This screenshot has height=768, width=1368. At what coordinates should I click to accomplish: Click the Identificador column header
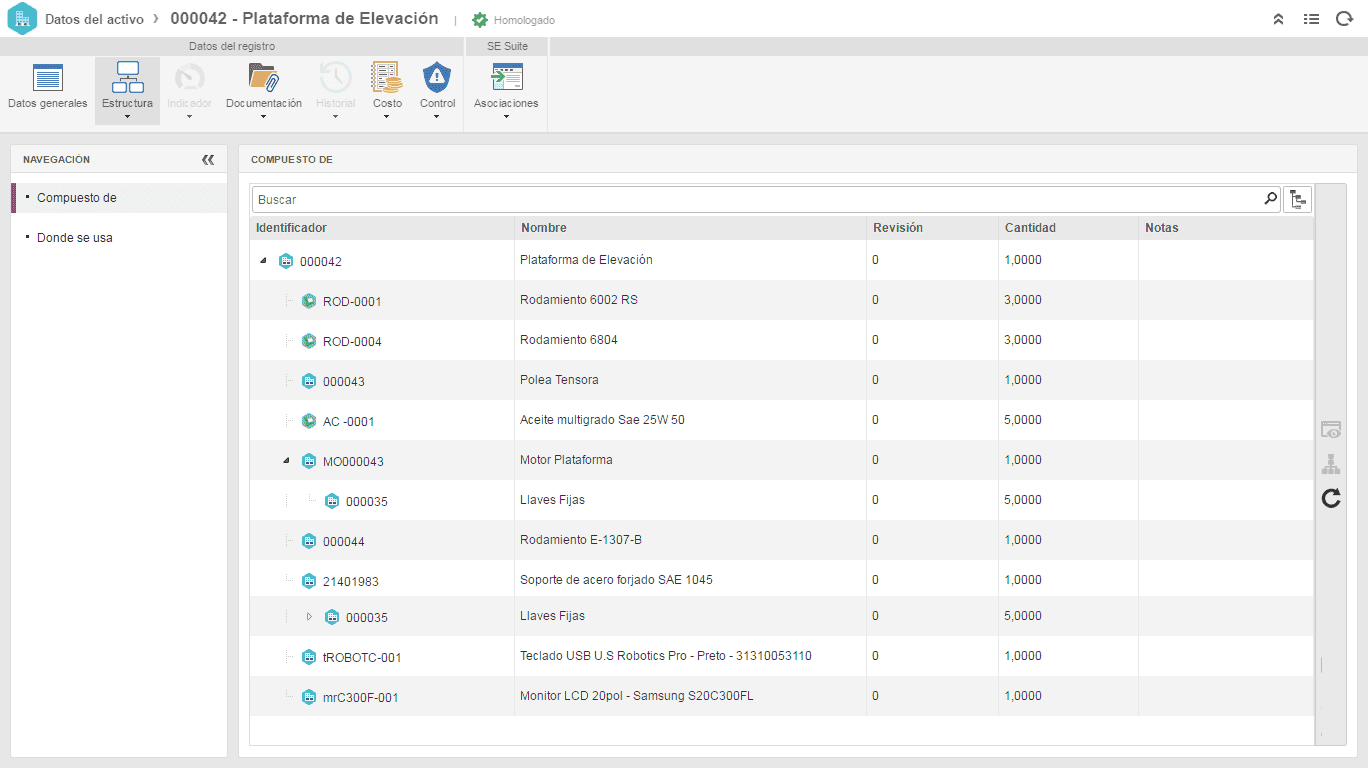(382, 228)
